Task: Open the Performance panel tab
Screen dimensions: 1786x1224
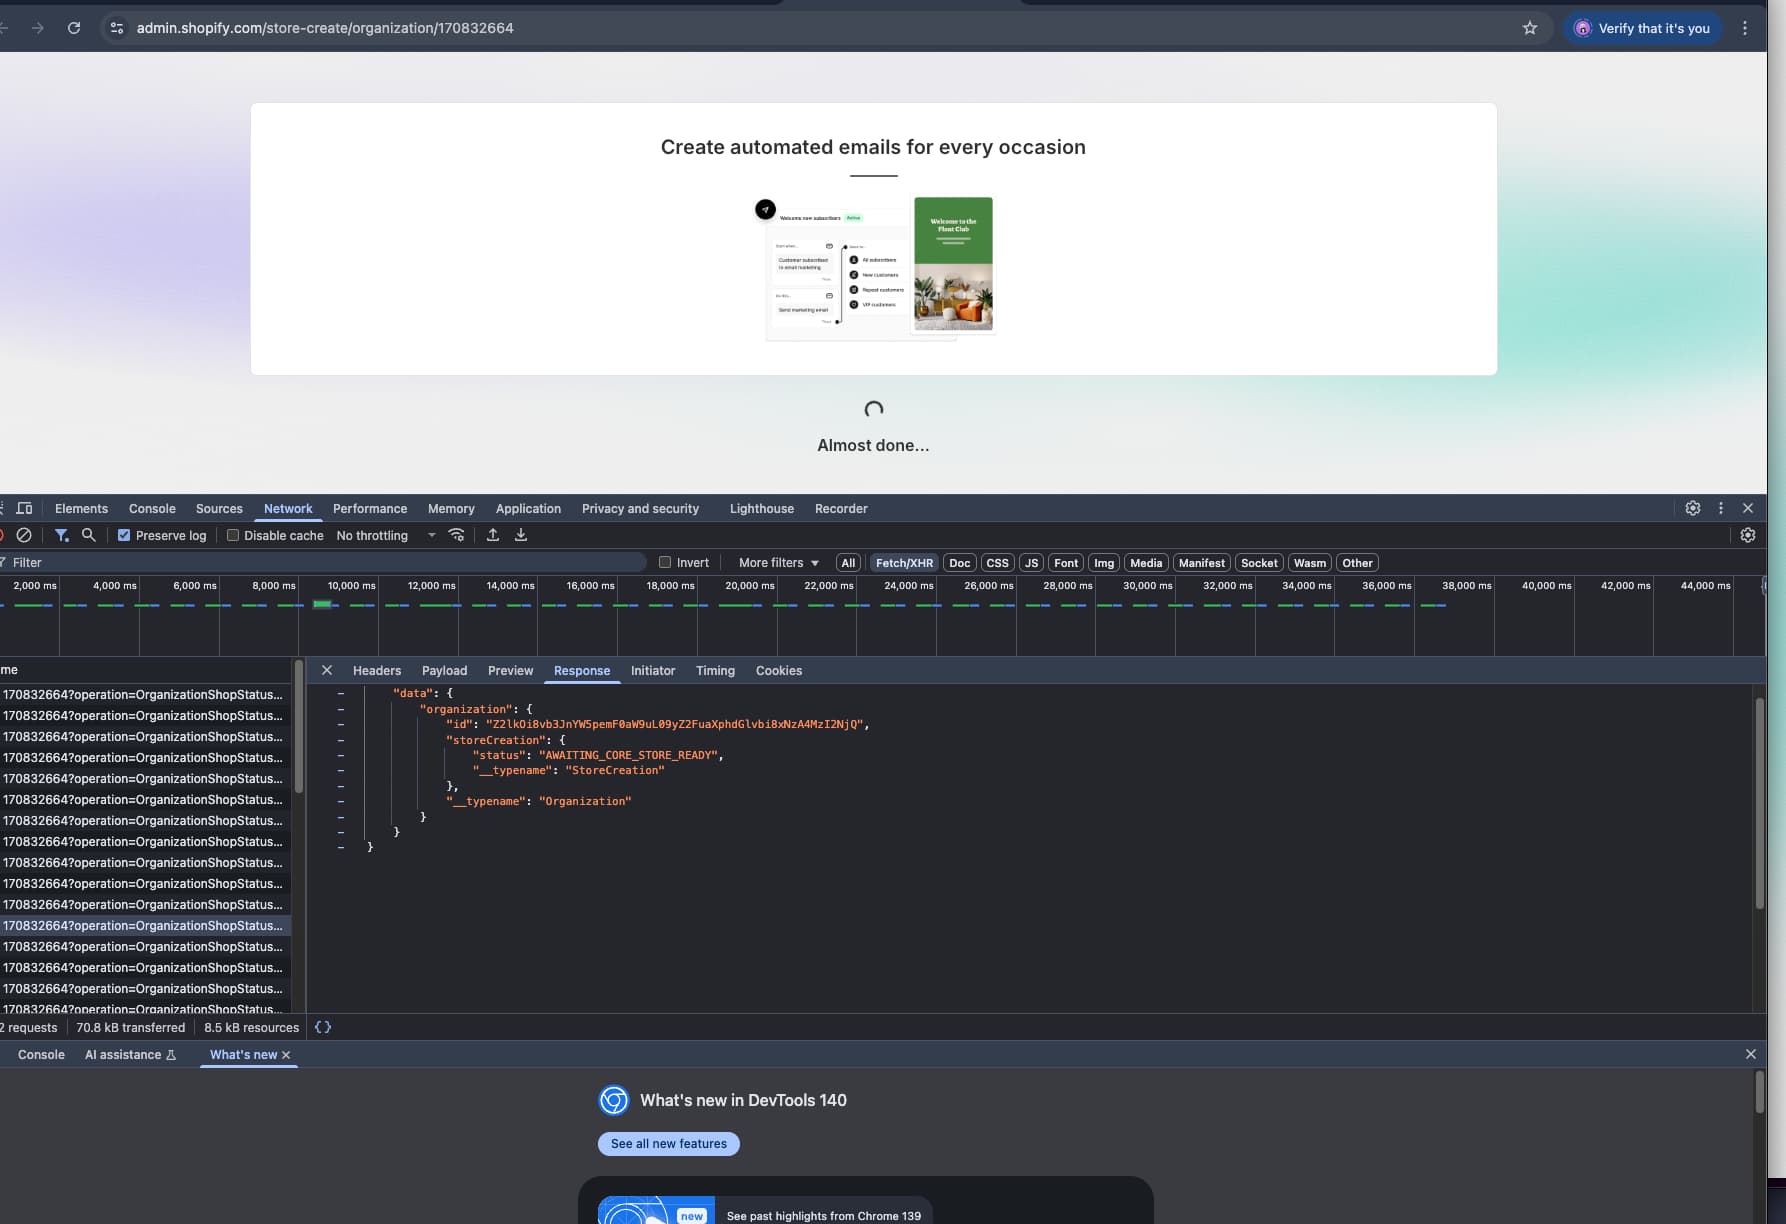Action: tap(370, 508)
